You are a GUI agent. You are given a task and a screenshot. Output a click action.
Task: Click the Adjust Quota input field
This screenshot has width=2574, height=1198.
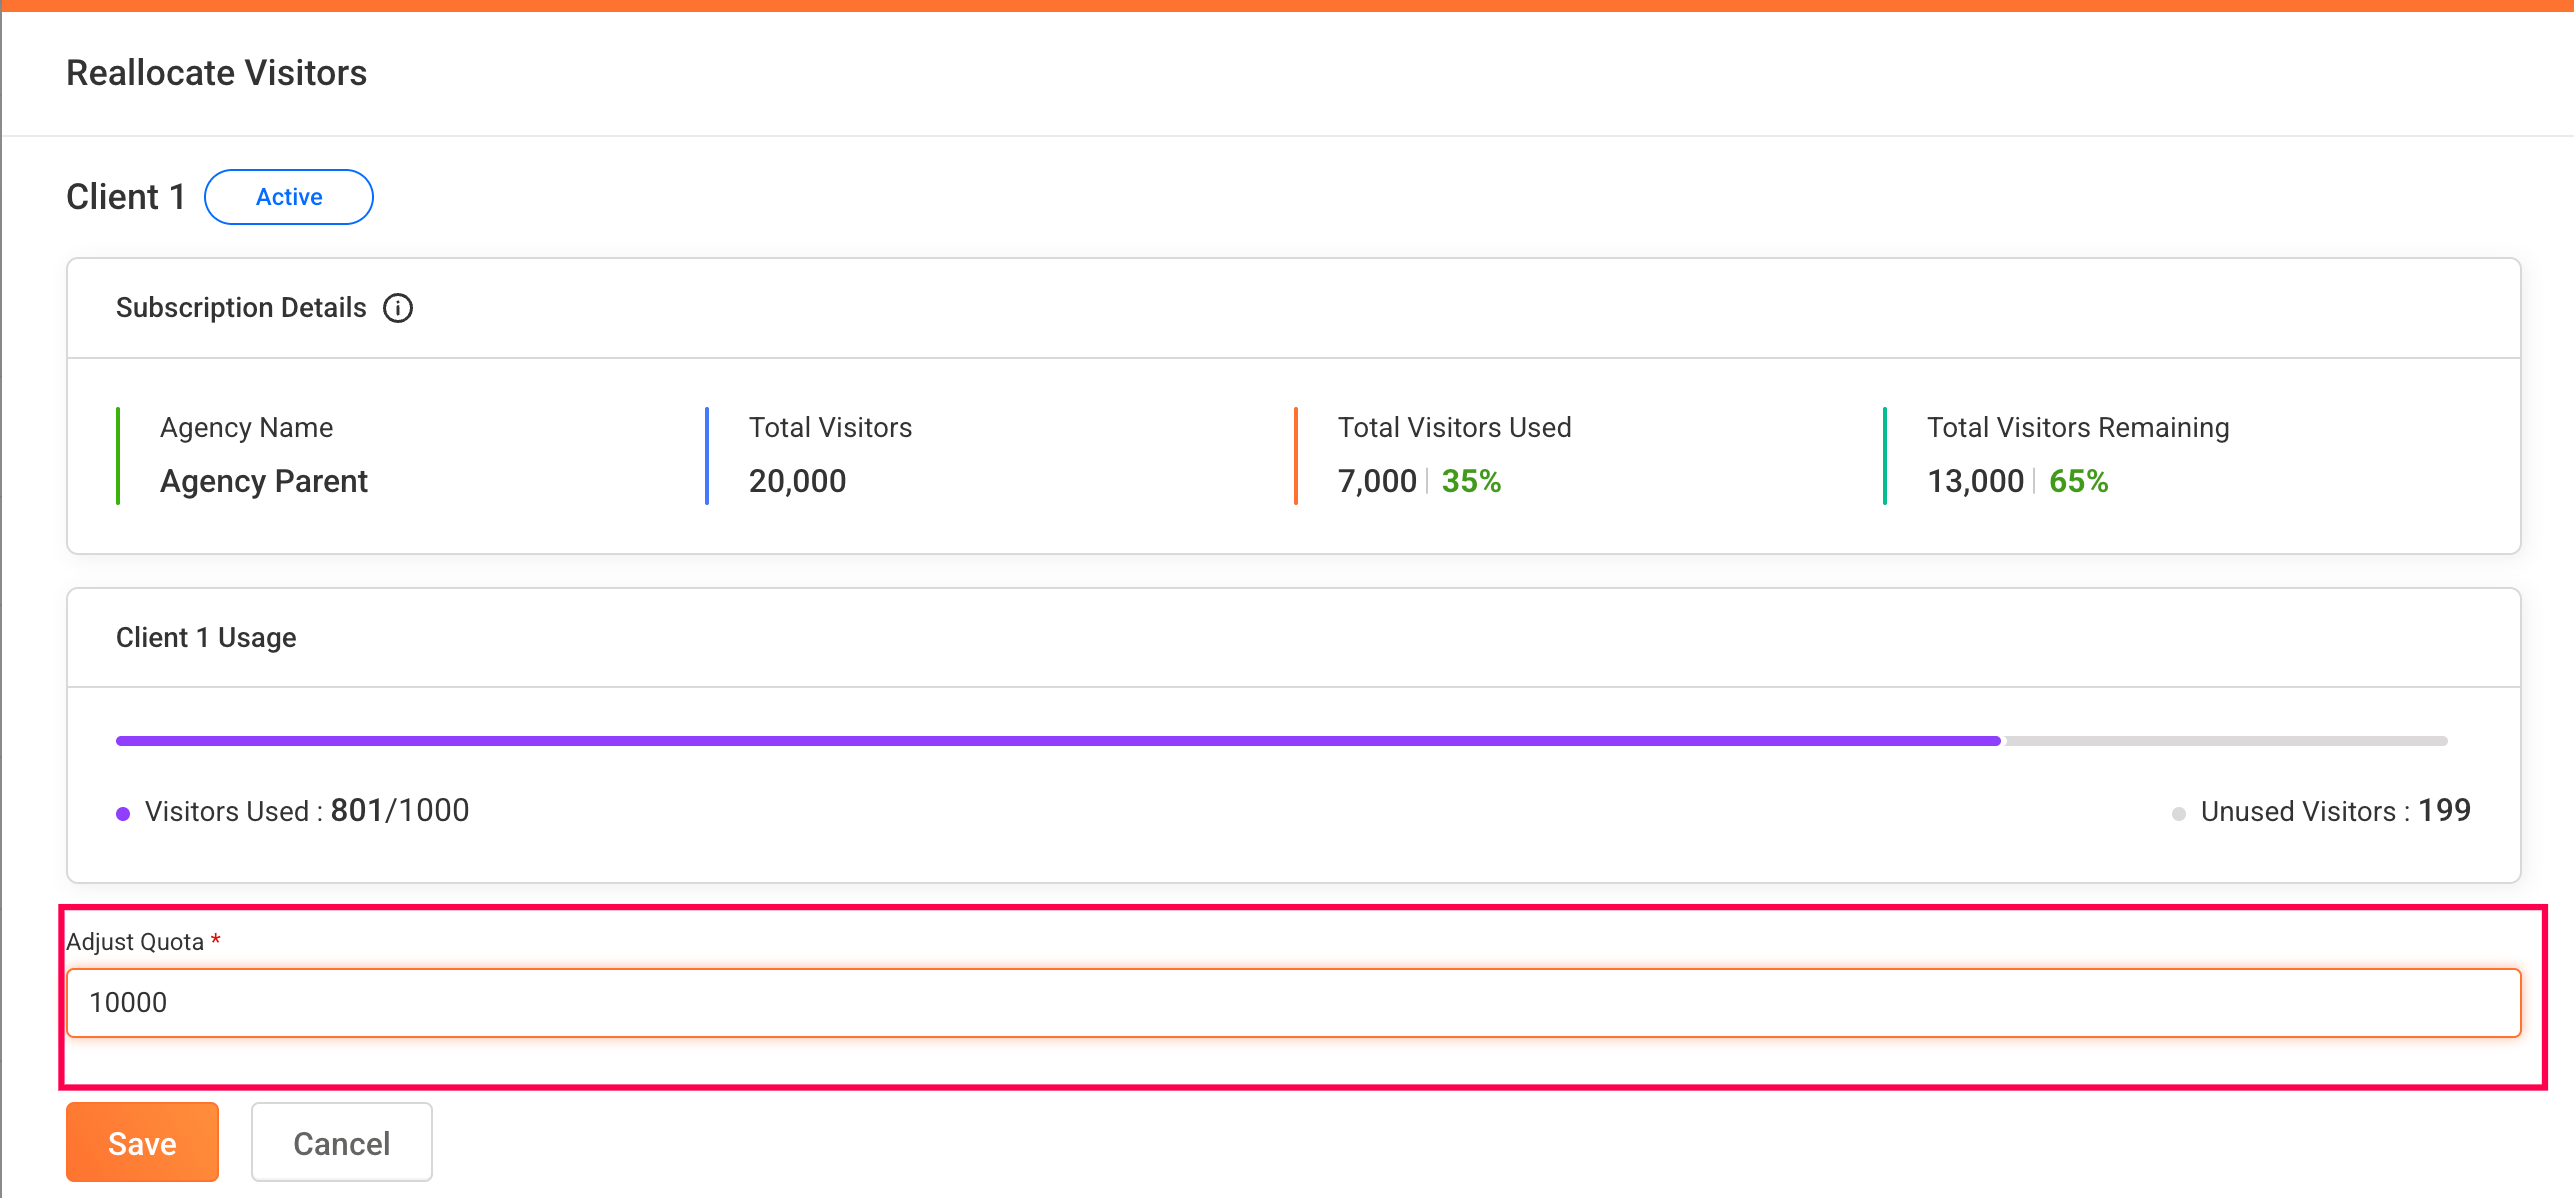tap(1292, 1002)
